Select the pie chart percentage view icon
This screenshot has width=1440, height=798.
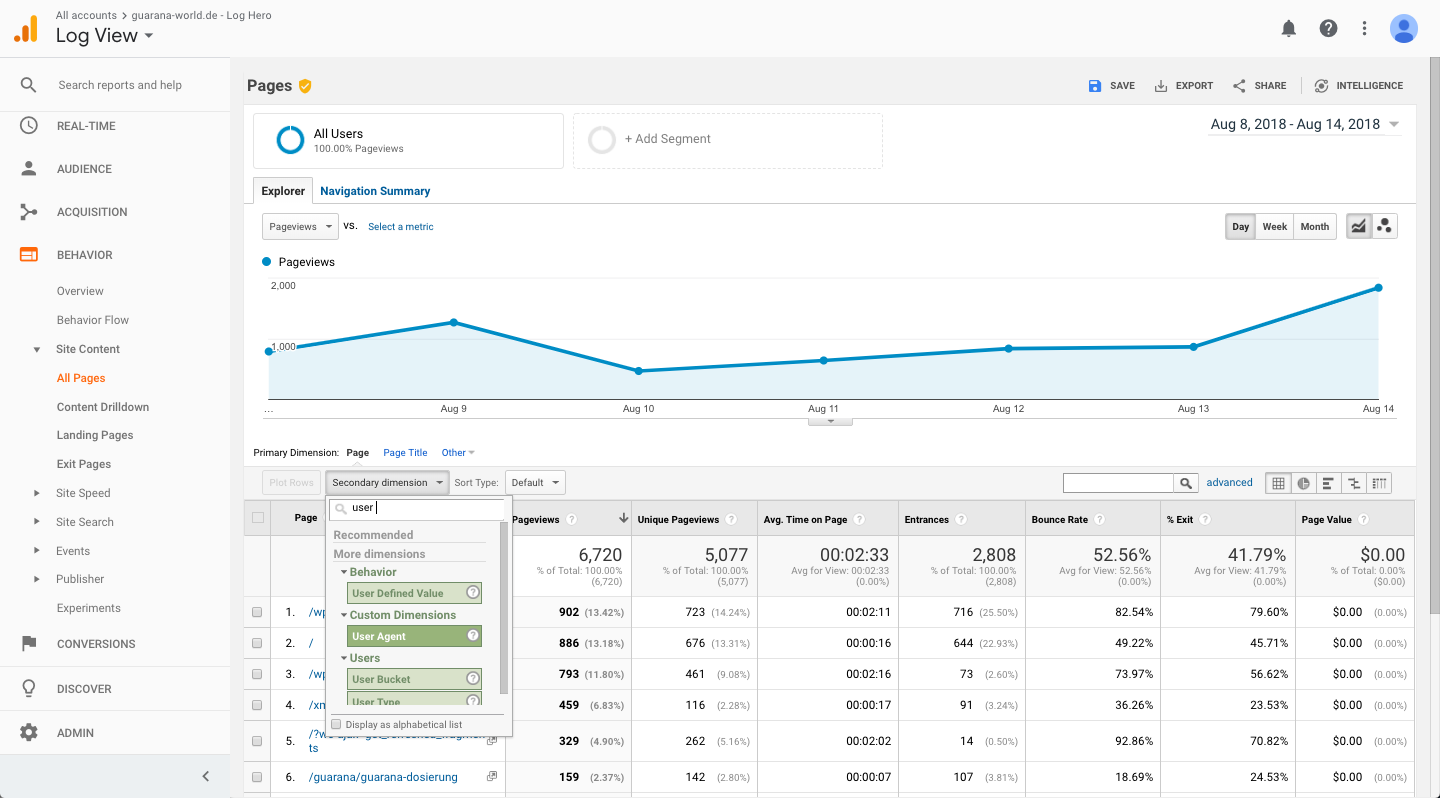[x=1303, y=483]
